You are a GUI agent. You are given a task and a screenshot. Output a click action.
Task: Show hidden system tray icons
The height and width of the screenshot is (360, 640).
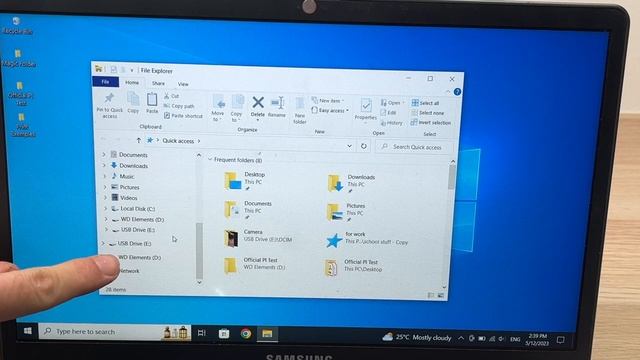click(x=461, y=338)
